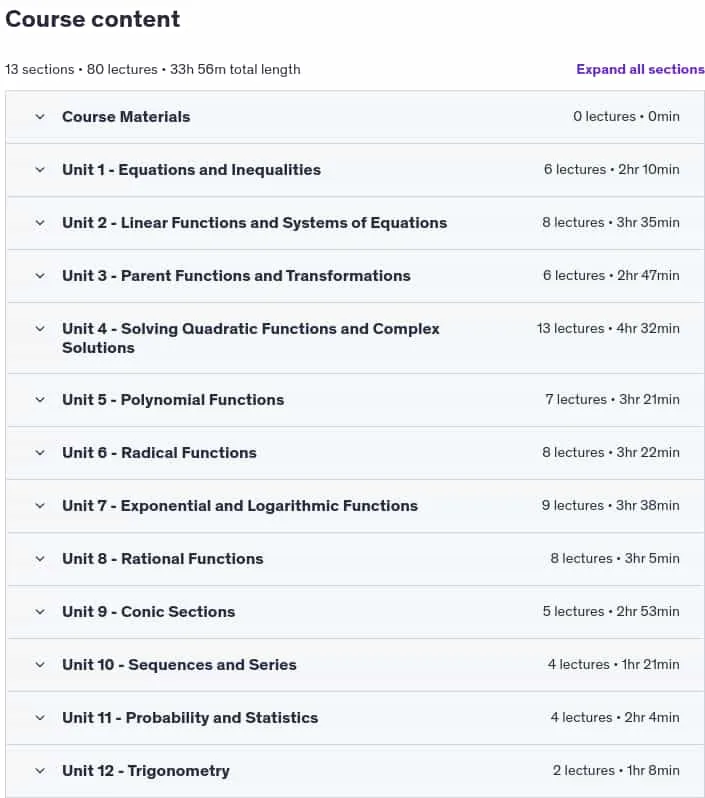Open Unit 11 - Probability and Statistics

pyautogui.click(x=355, y=718)
